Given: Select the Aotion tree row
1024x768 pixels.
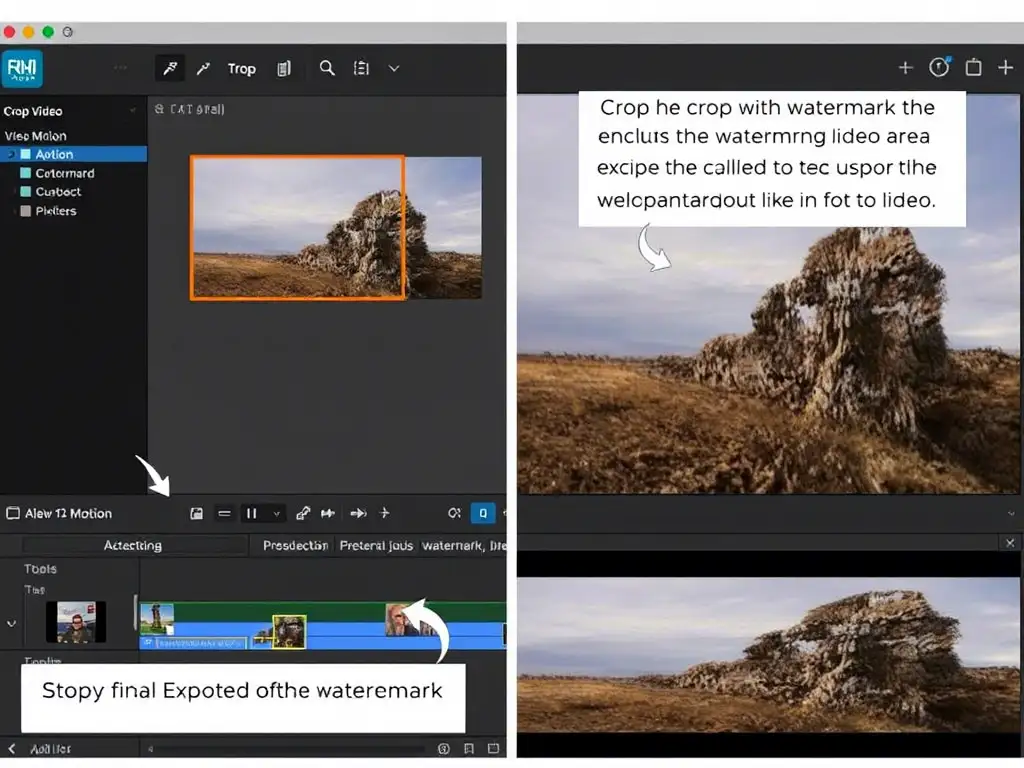Looking at the screenshot, I should point(73,154).
